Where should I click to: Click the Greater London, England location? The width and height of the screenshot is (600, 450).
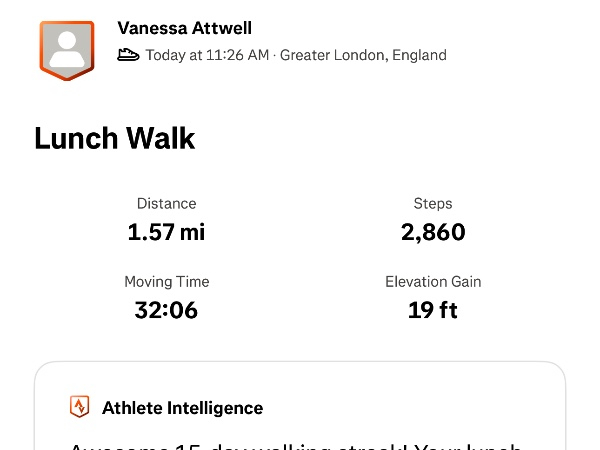click(363, 55)
